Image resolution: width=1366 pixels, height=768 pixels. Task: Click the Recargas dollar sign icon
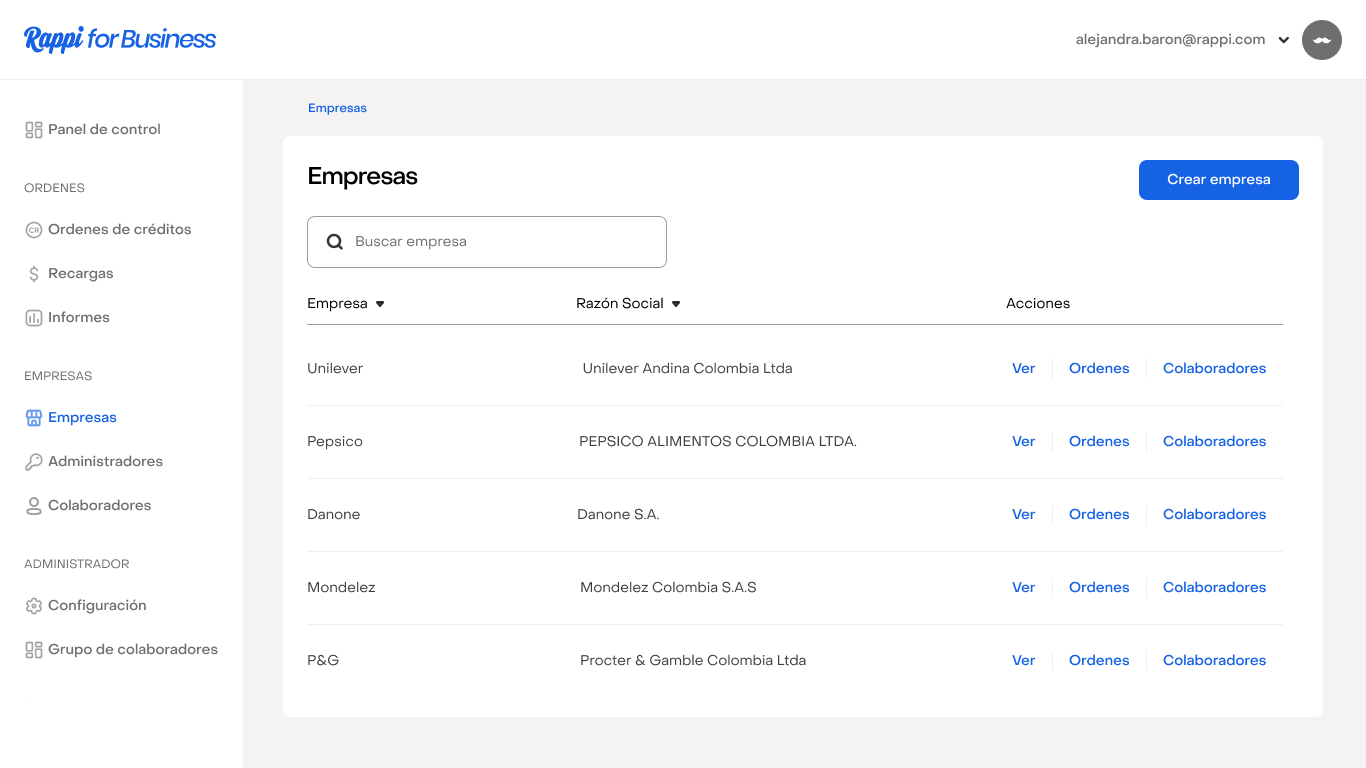(34, 274)
